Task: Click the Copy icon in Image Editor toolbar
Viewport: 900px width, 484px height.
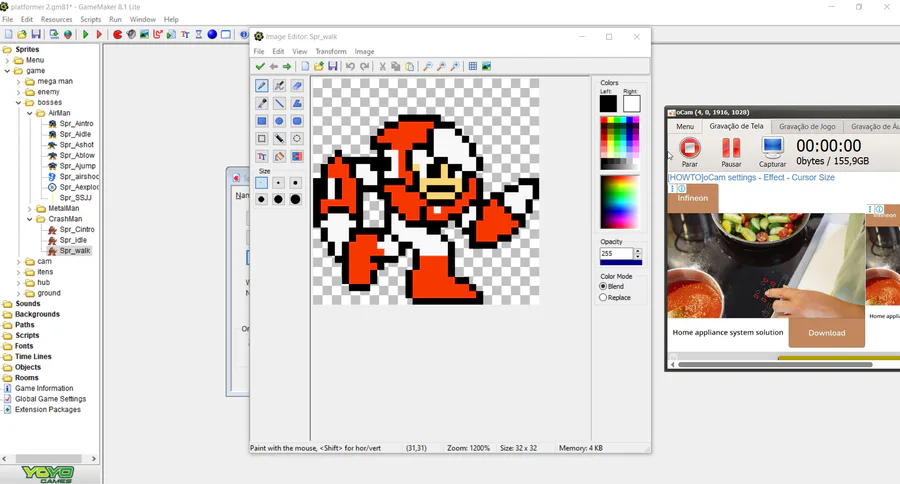Action: [395, 67]
